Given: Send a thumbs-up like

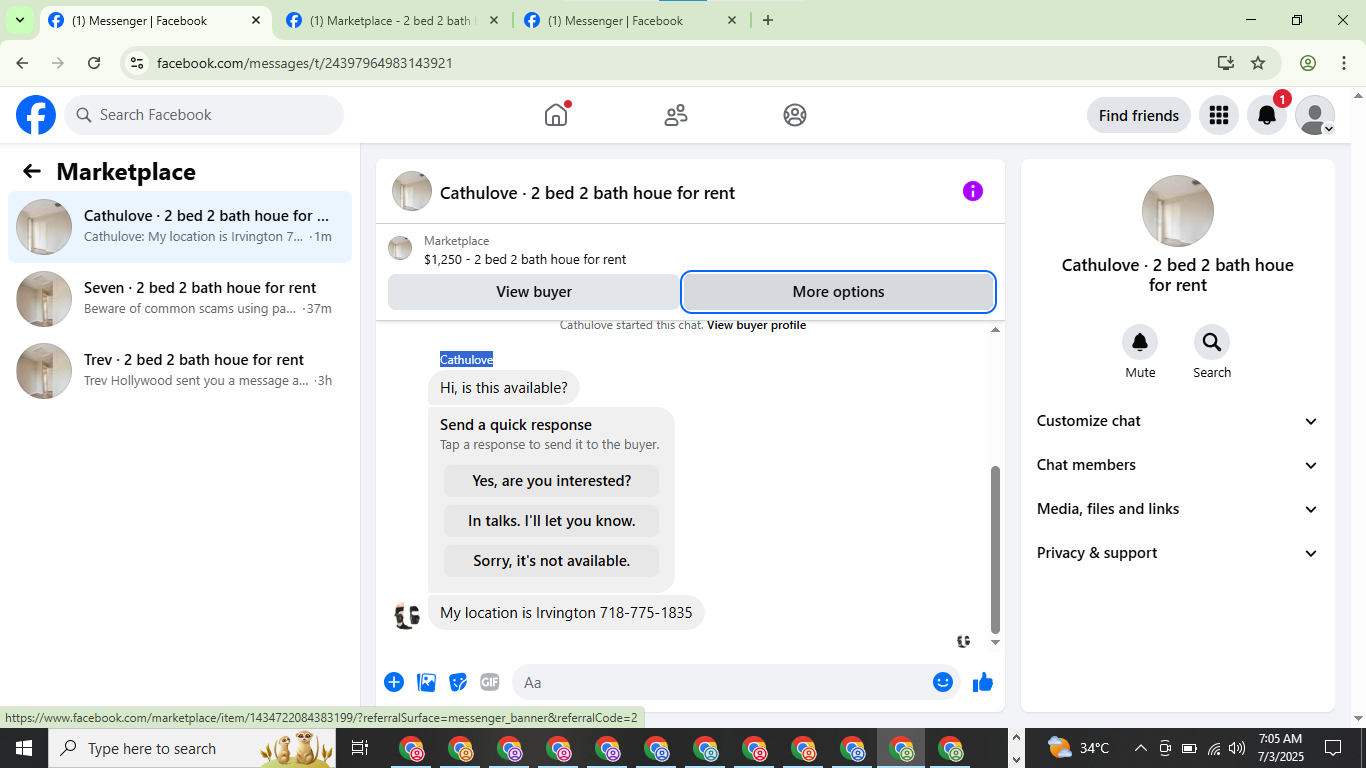Looking at the screenshot, I should point(983,682).
